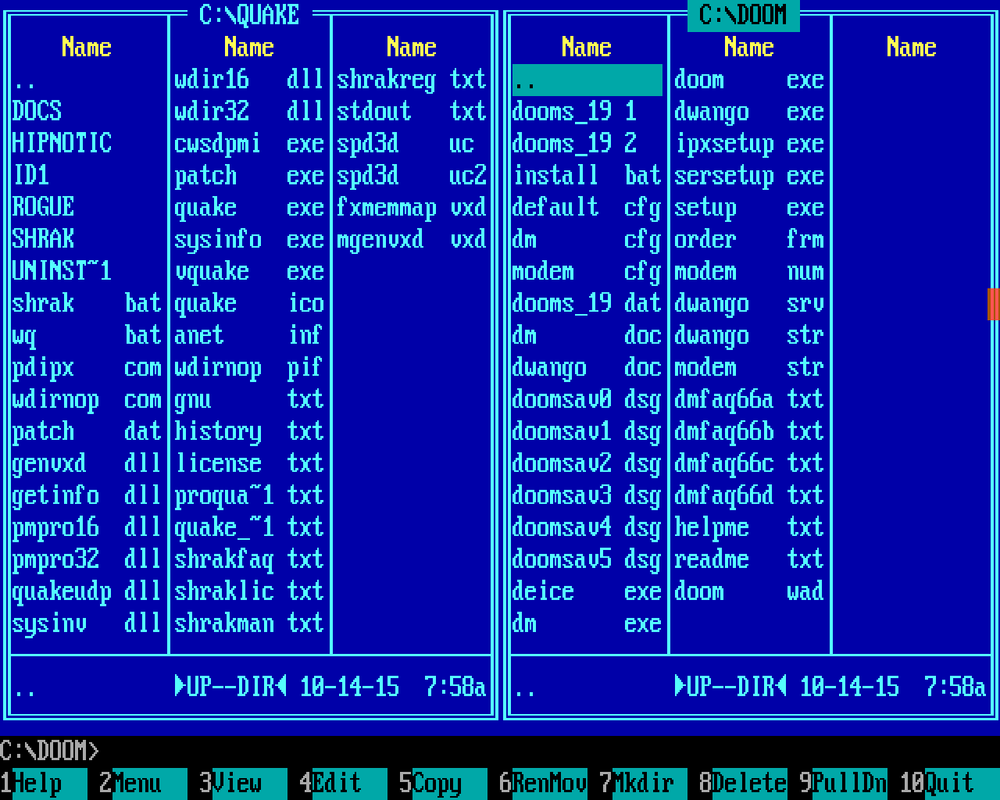The width and height of the screenshot is (1000, 800).
Task: Select the ROGUE folder
Action: click(x=87, y=208)
